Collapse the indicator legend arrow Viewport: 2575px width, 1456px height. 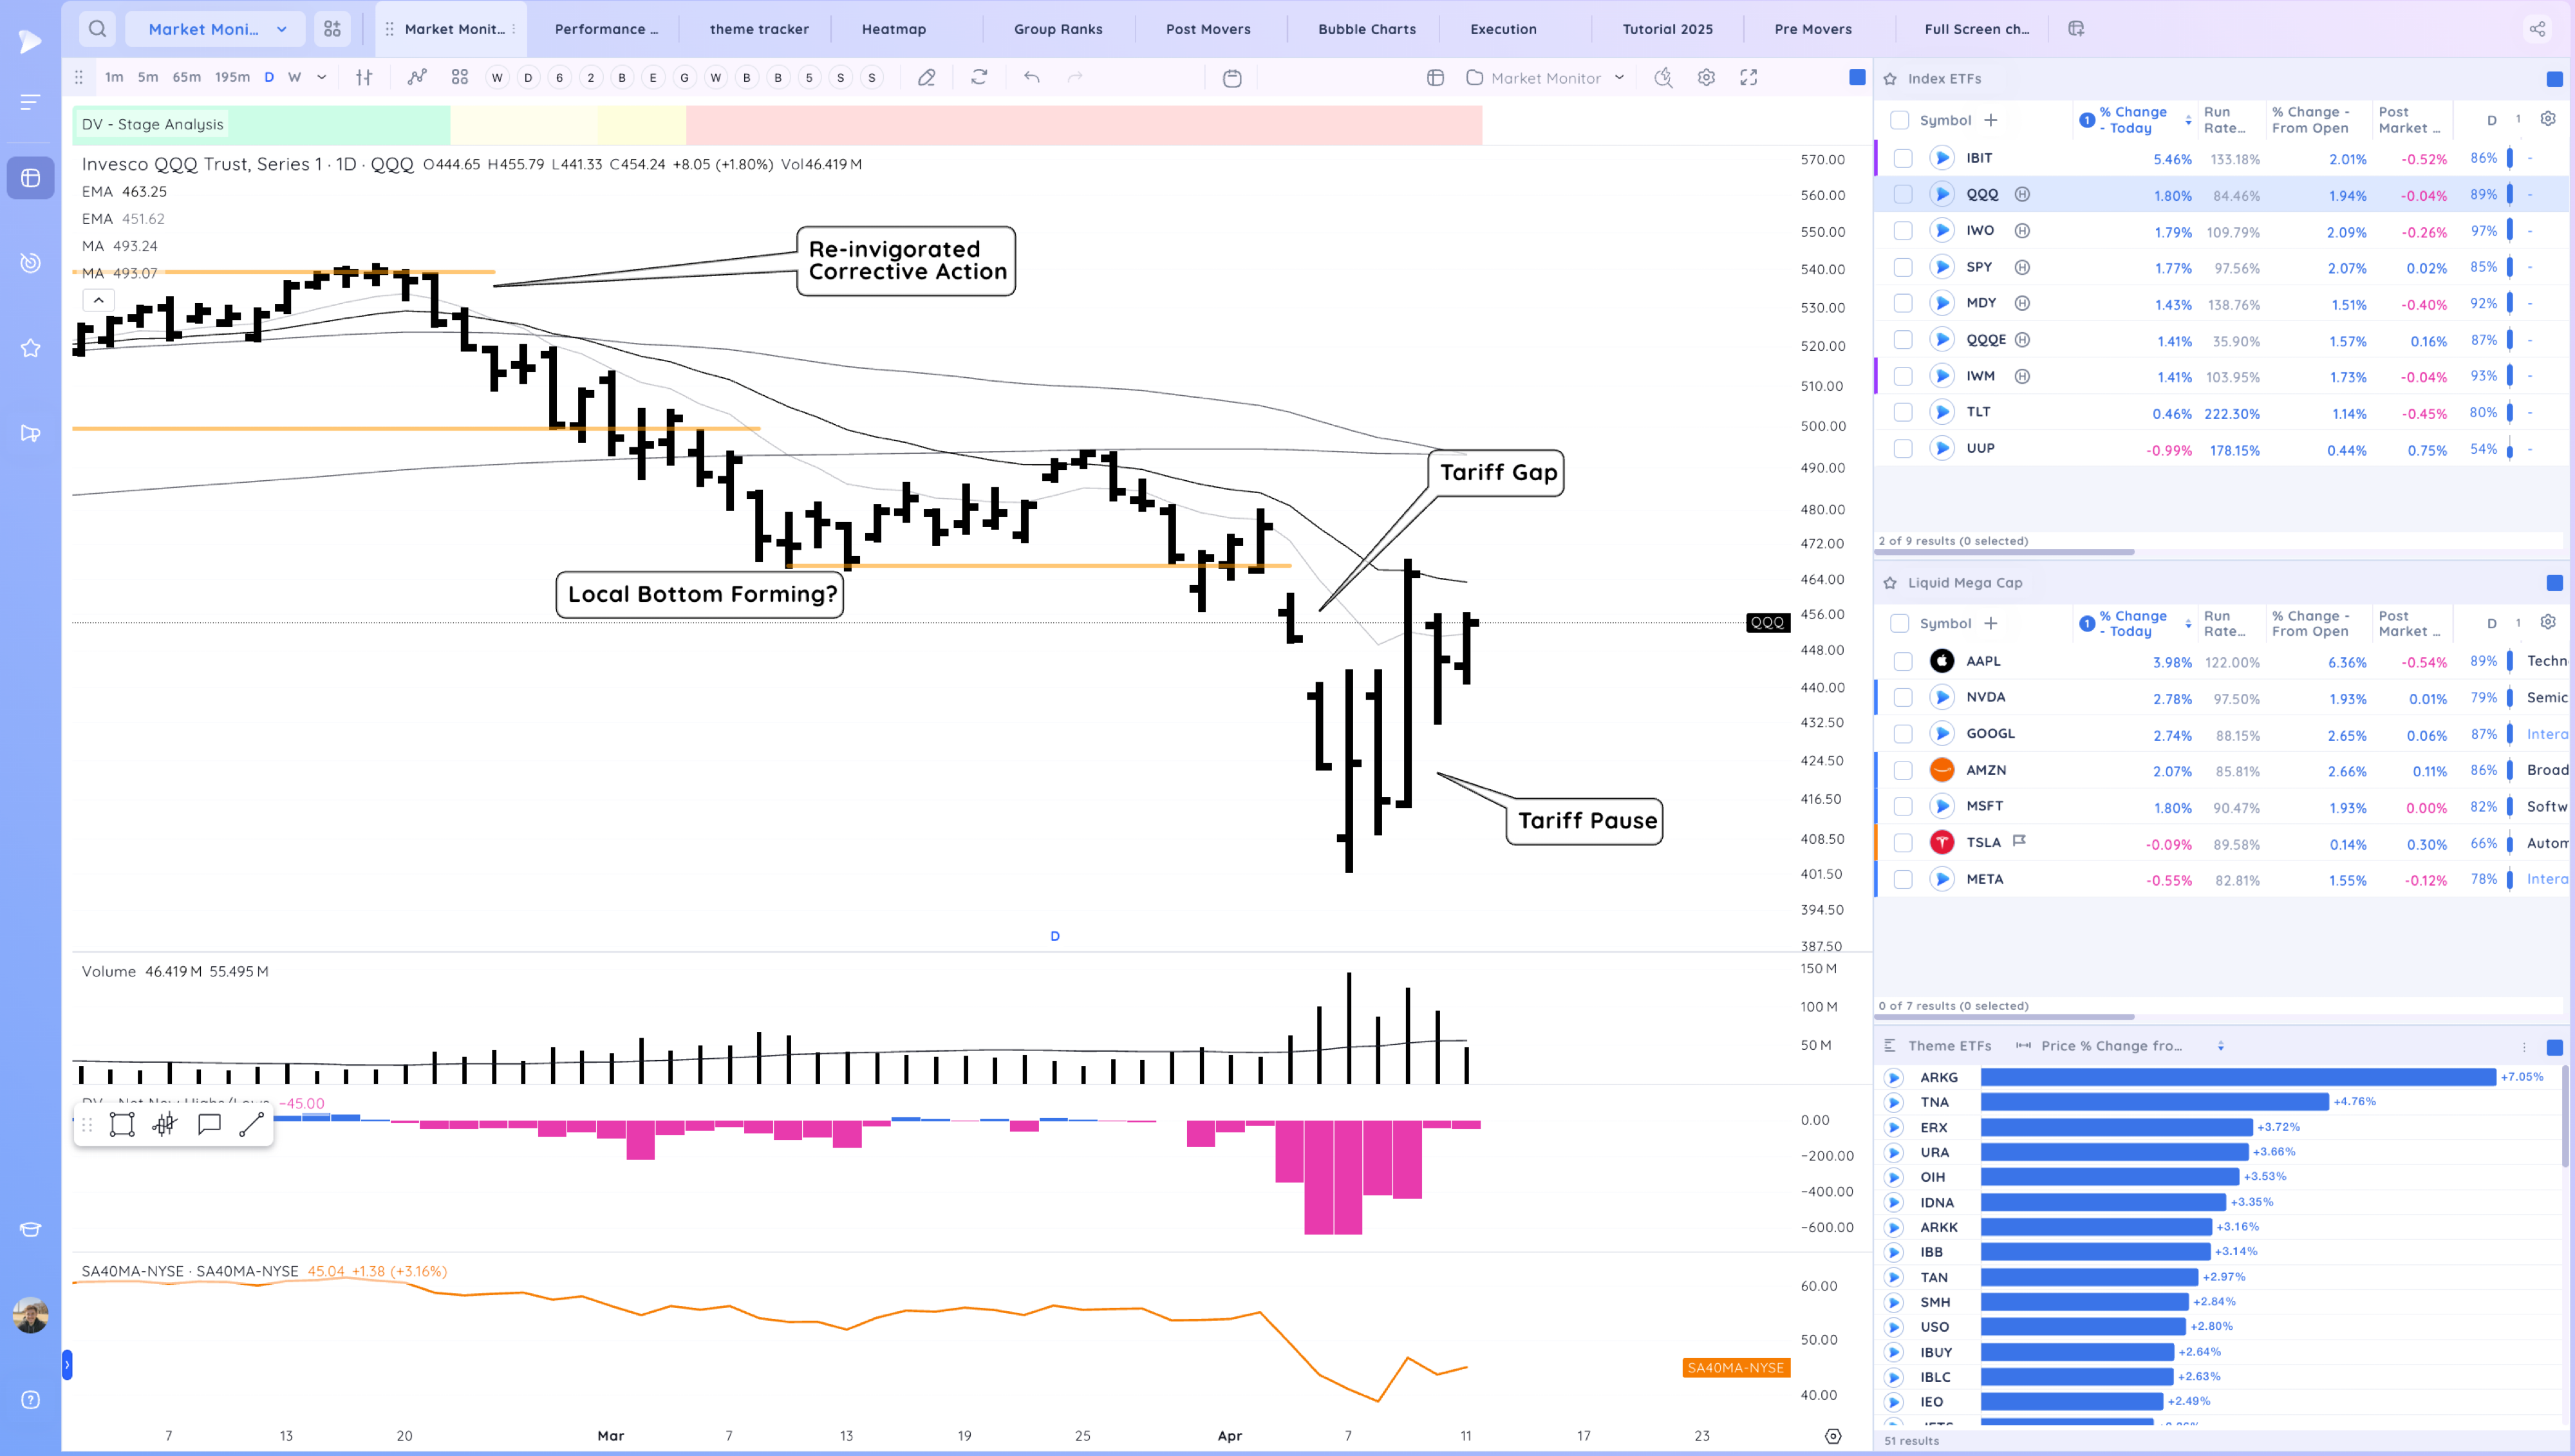(98, 300)
